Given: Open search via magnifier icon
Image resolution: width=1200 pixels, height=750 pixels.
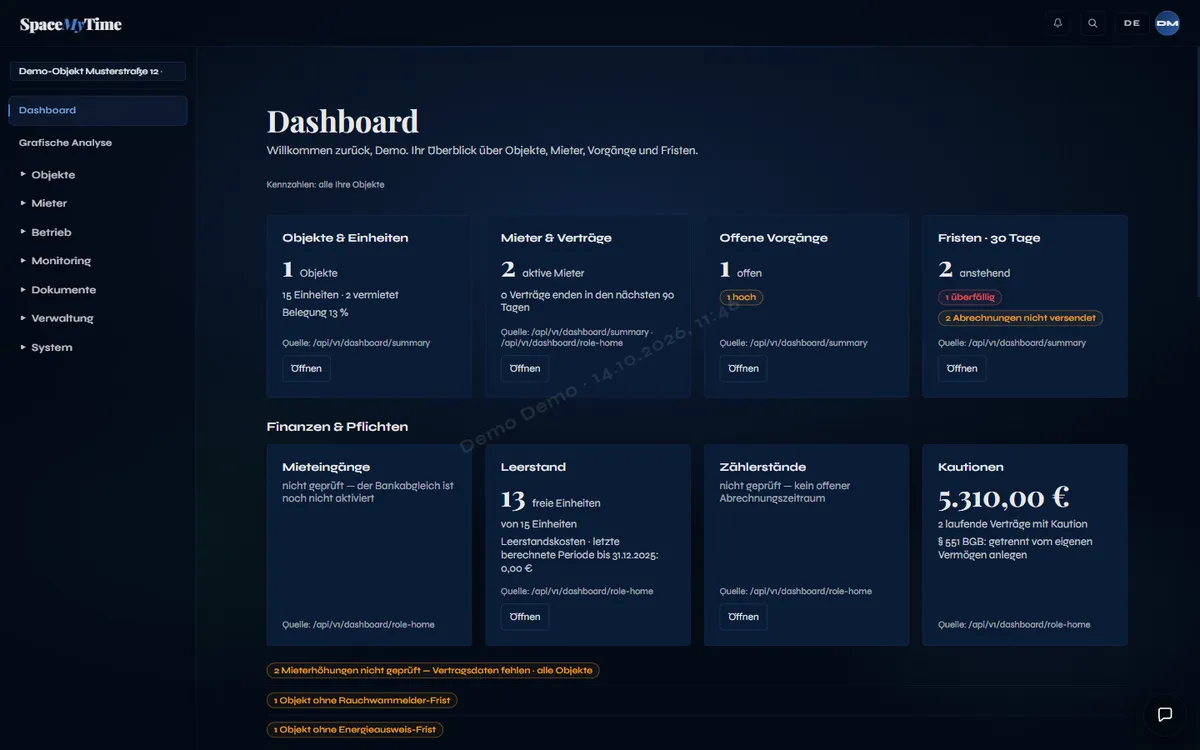Looking at the screenshot, I should [1093, 23].
